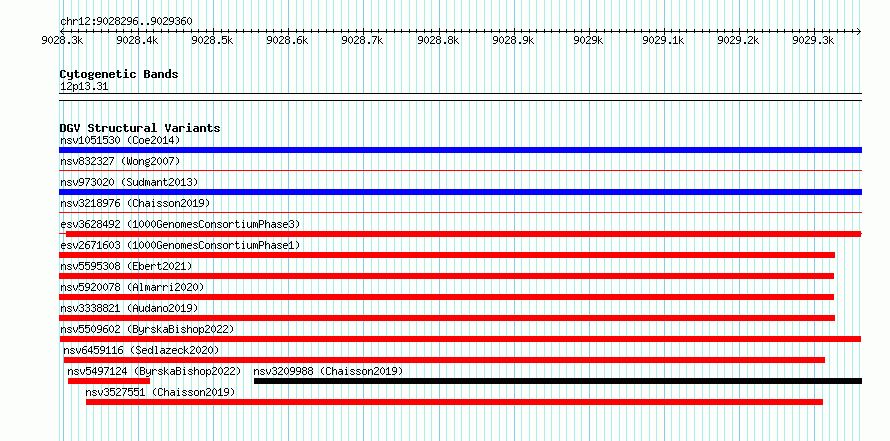Viewport: 890px width, 441px height.
Task: Click the chr12:9028296..9029360 region label
Action: (126, 21)
